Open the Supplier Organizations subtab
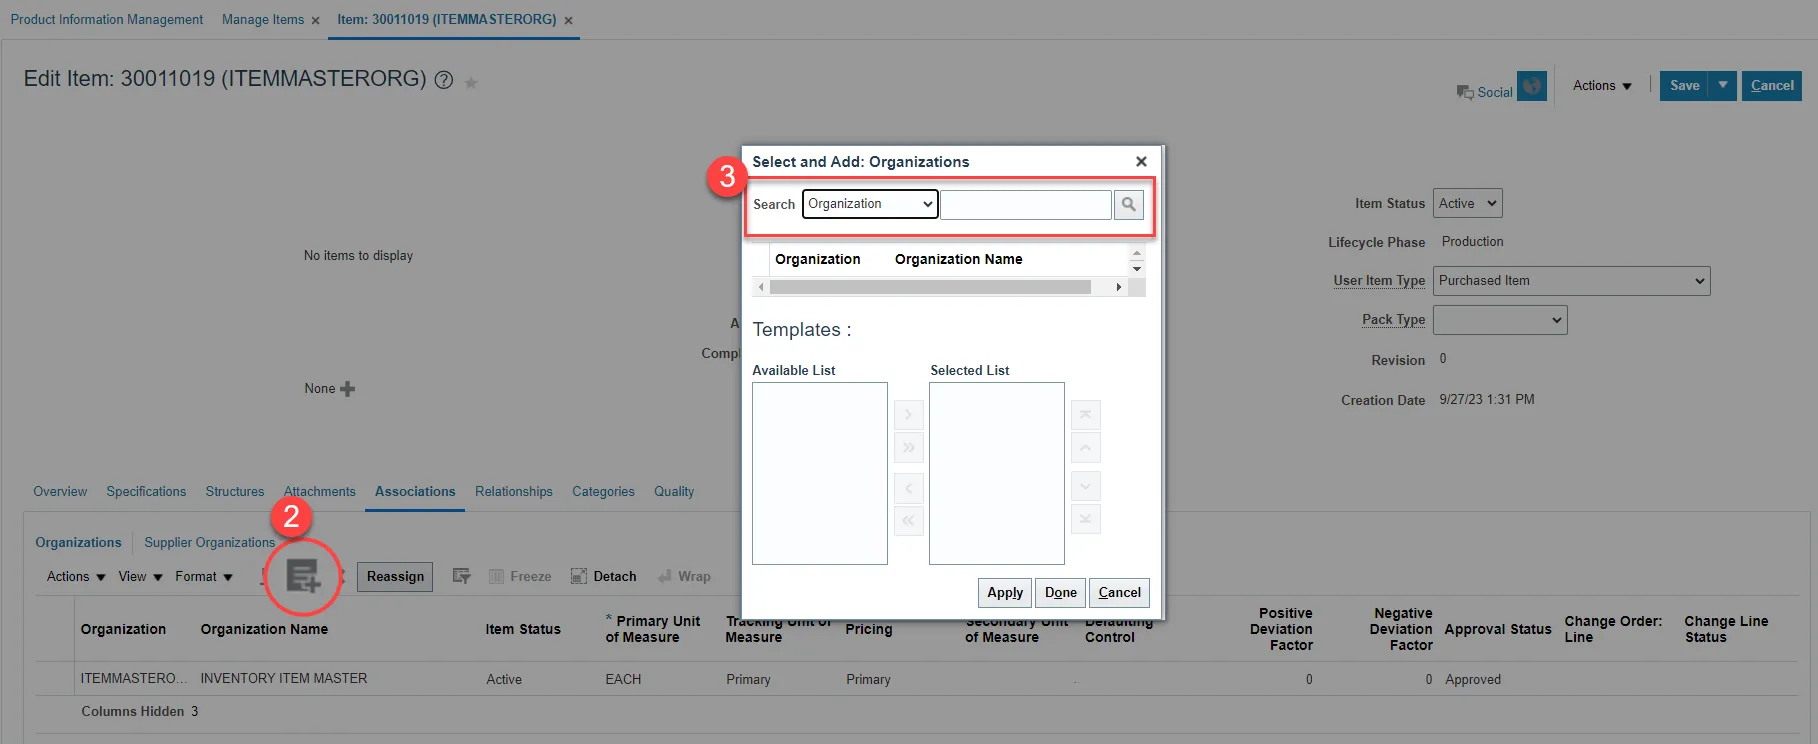 point(209,542)
